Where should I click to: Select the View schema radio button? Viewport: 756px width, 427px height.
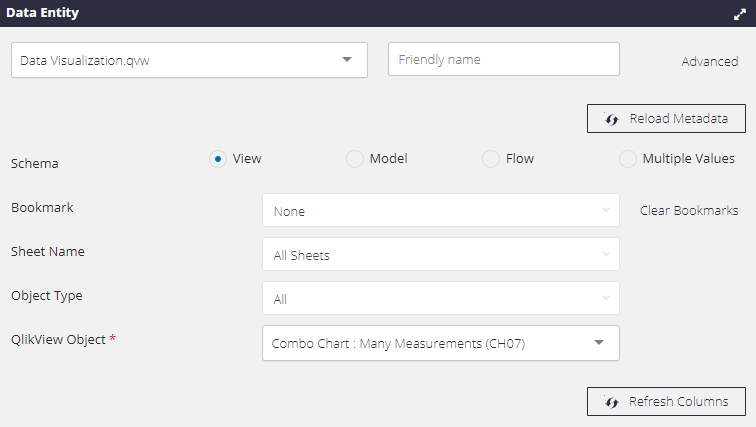point(218,159)
